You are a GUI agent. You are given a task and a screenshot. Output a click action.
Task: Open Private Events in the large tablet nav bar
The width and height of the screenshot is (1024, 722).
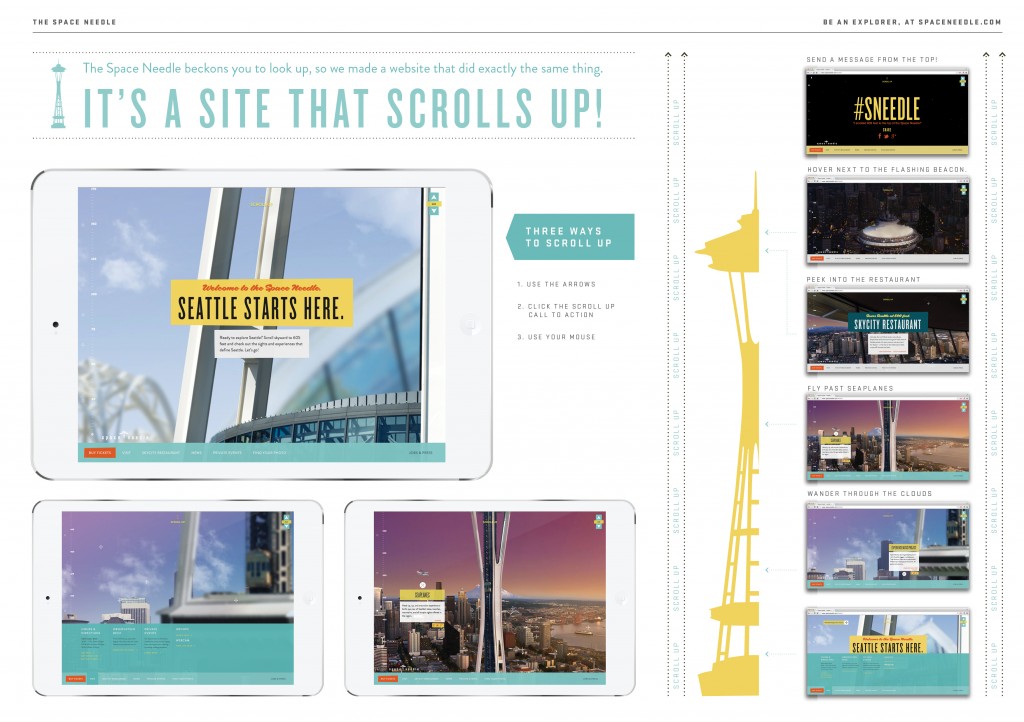(227, 452)
